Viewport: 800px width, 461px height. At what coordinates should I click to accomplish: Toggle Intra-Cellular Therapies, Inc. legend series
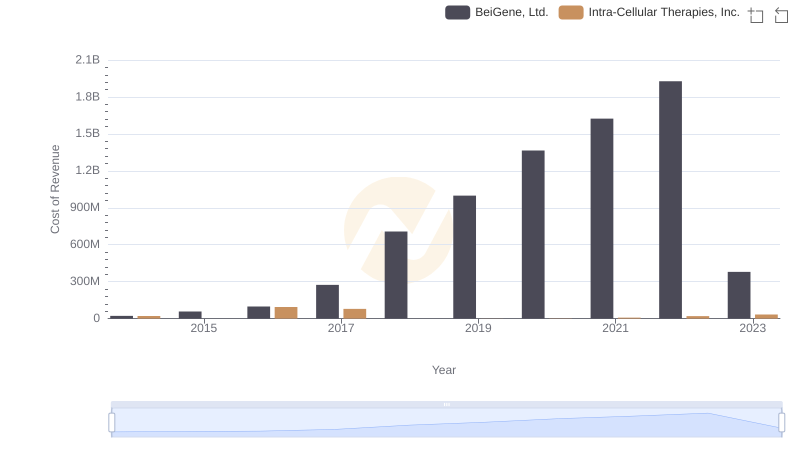[649, 12]
